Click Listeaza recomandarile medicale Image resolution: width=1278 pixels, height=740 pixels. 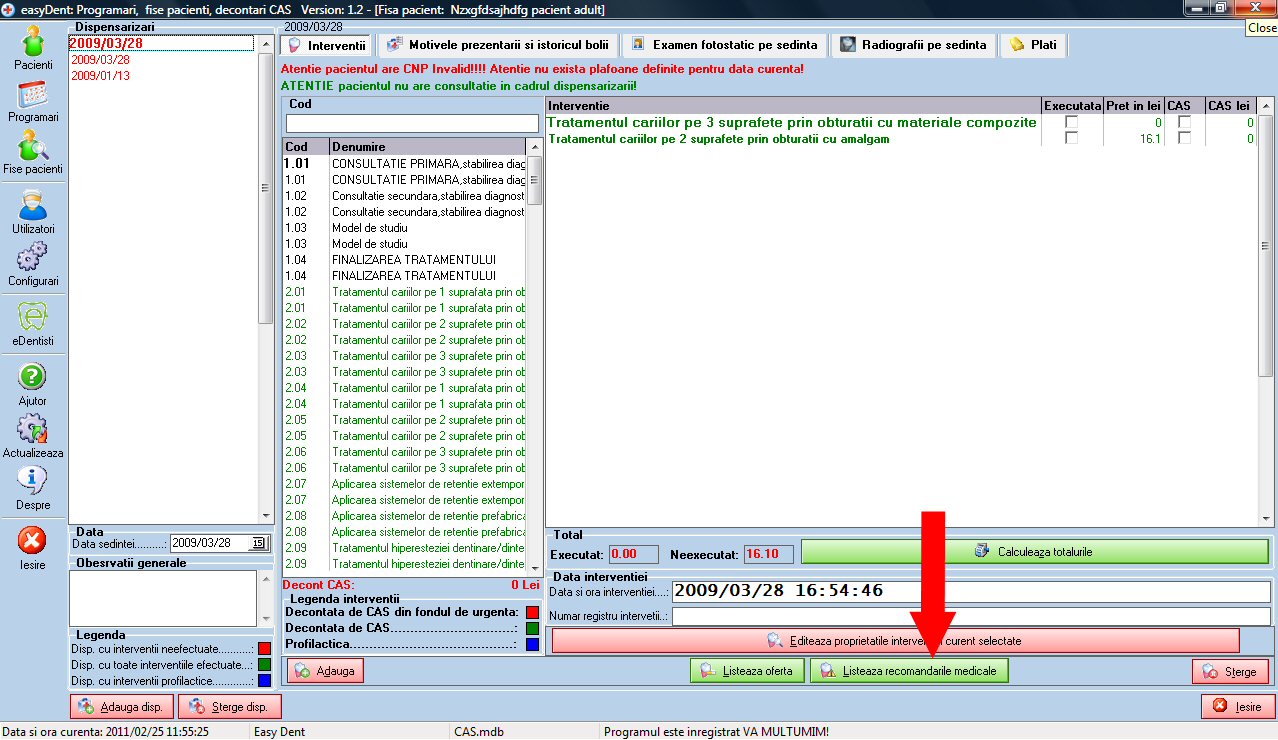point(909,670)
